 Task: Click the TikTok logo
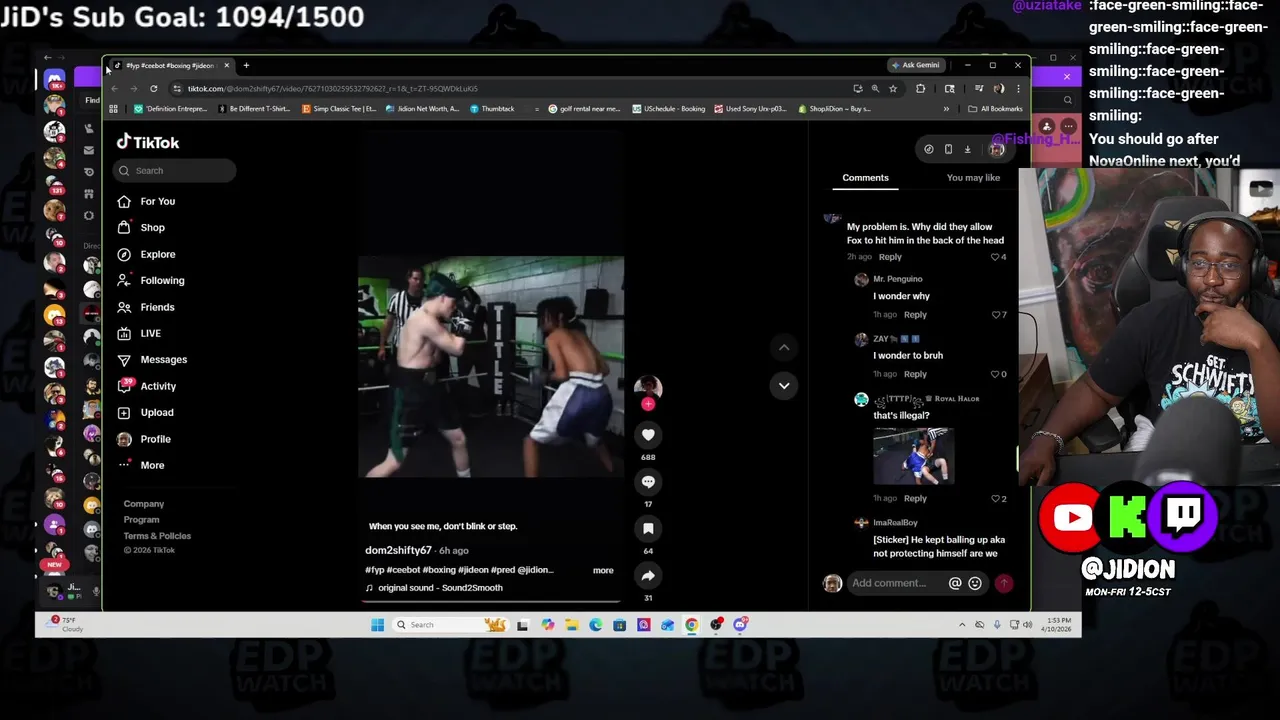coord(148,142)
